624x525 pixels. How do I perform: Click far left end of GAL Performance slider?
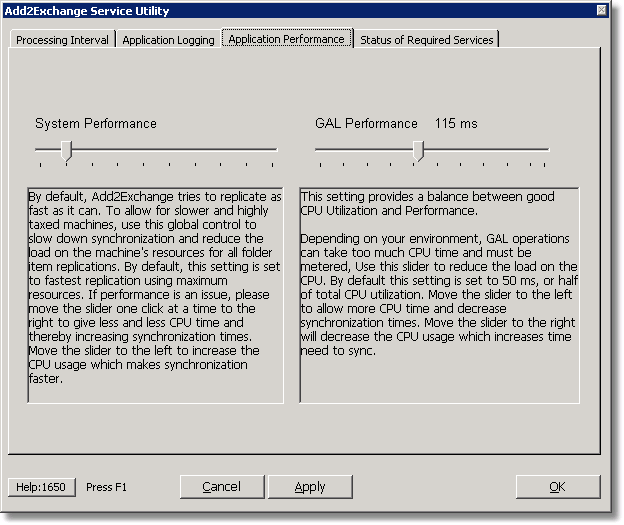318,150
